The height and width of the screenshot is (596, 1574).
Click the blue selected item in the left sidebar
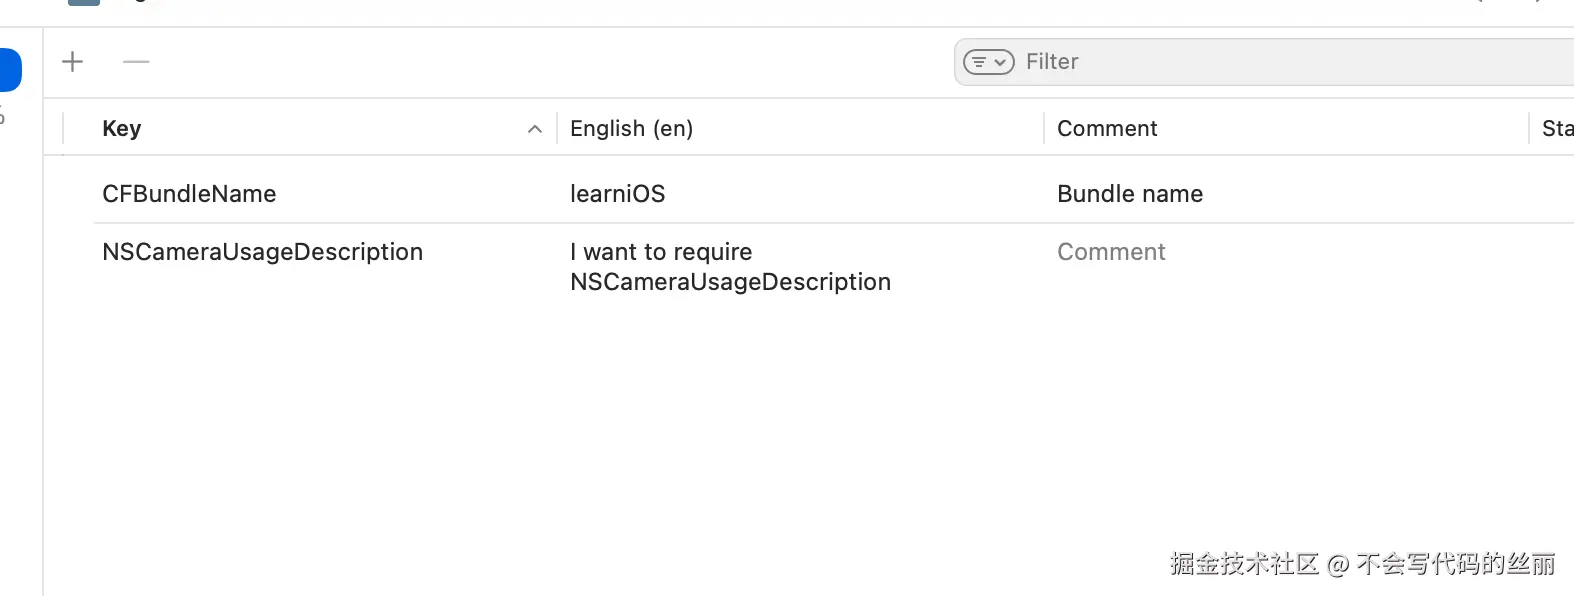click(x=10, y=70)
